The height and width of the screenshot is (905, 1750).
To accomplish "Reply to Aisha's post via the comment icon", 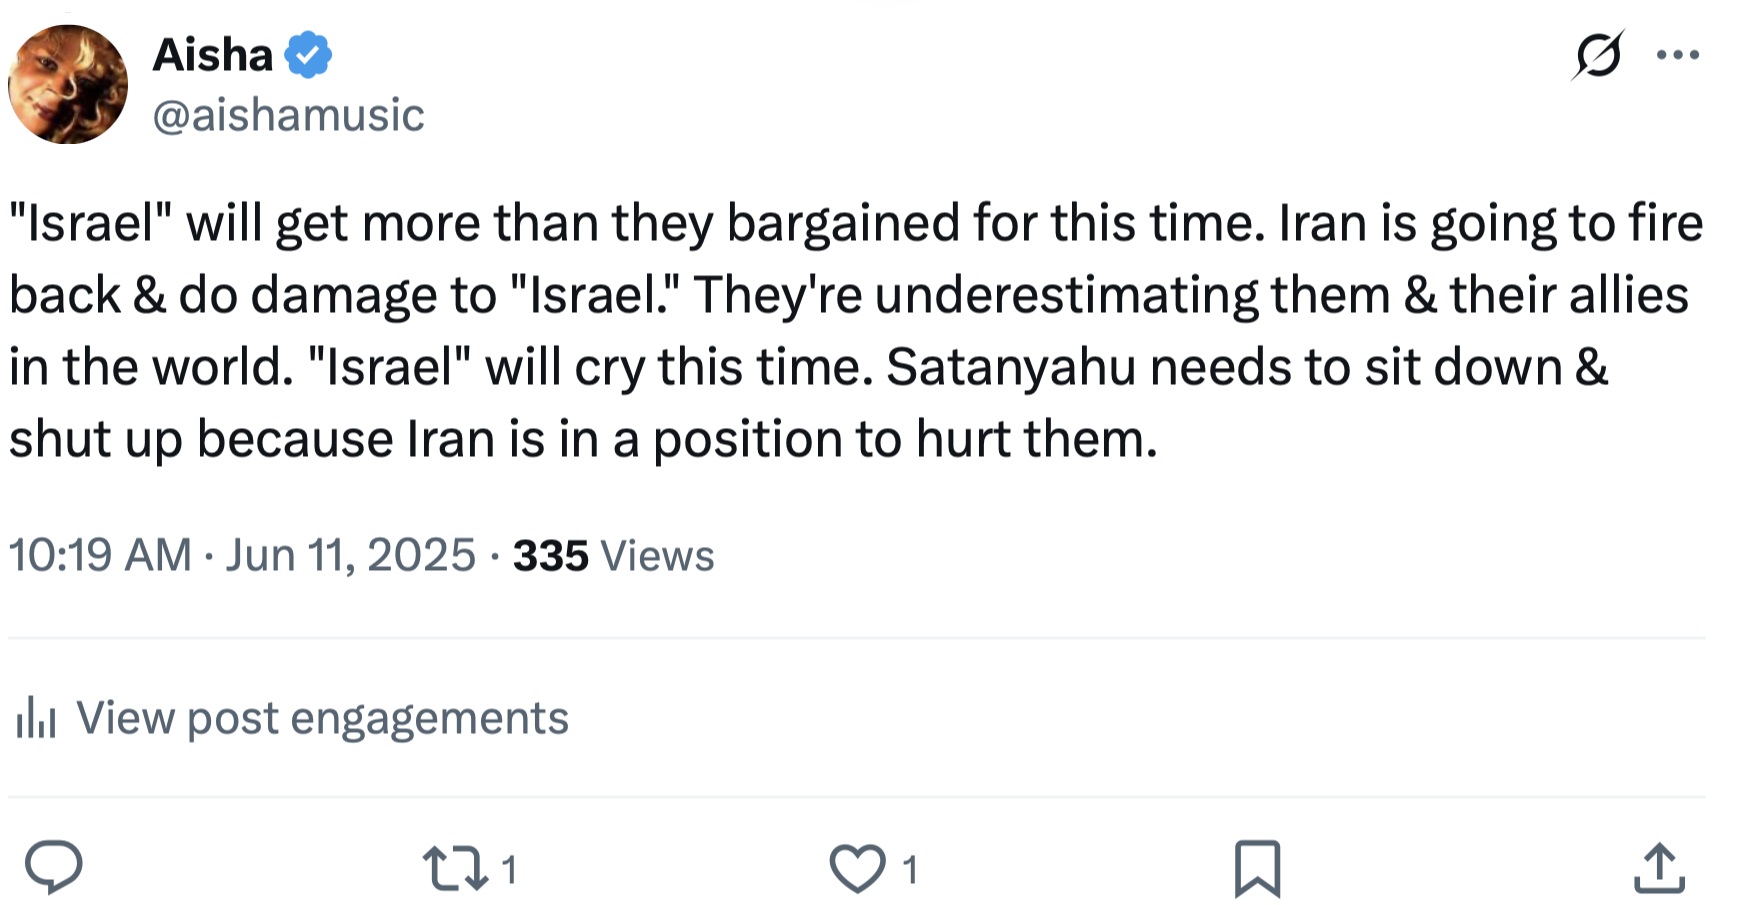I will (x=54, y=868).
